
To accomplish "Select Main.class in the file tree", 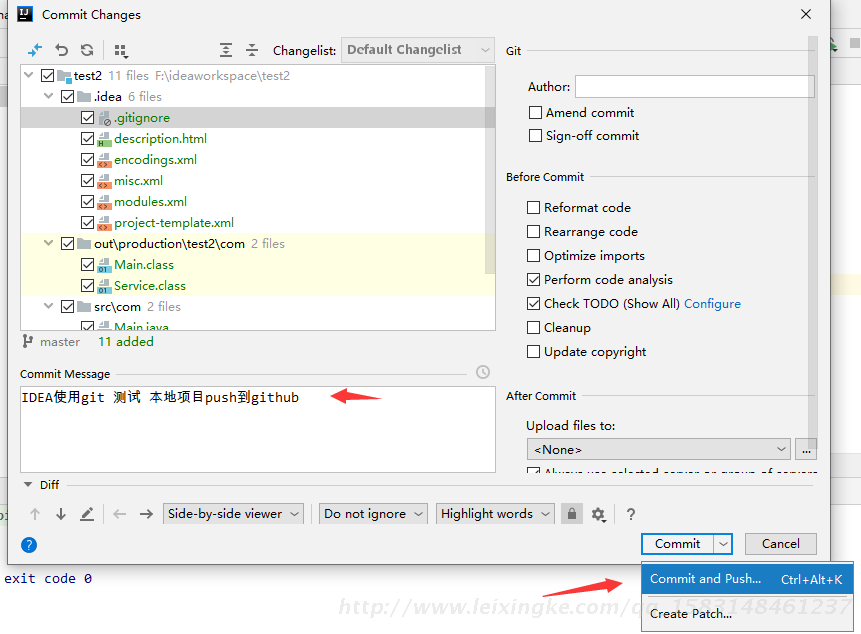I will point(144,265).
